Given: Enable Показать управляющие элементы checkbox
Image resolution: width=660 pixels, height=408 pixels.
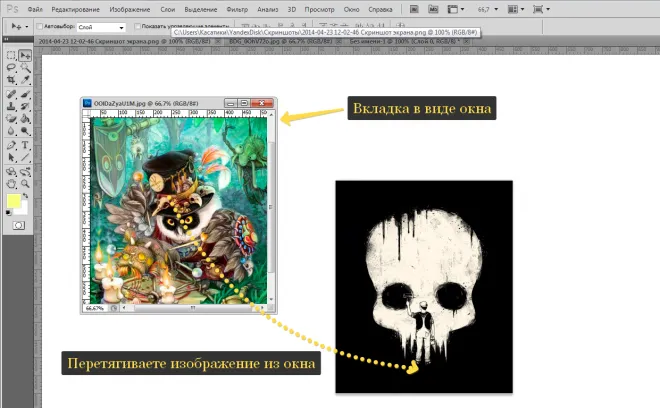Looking at the screenshot, I should point(137,27).
